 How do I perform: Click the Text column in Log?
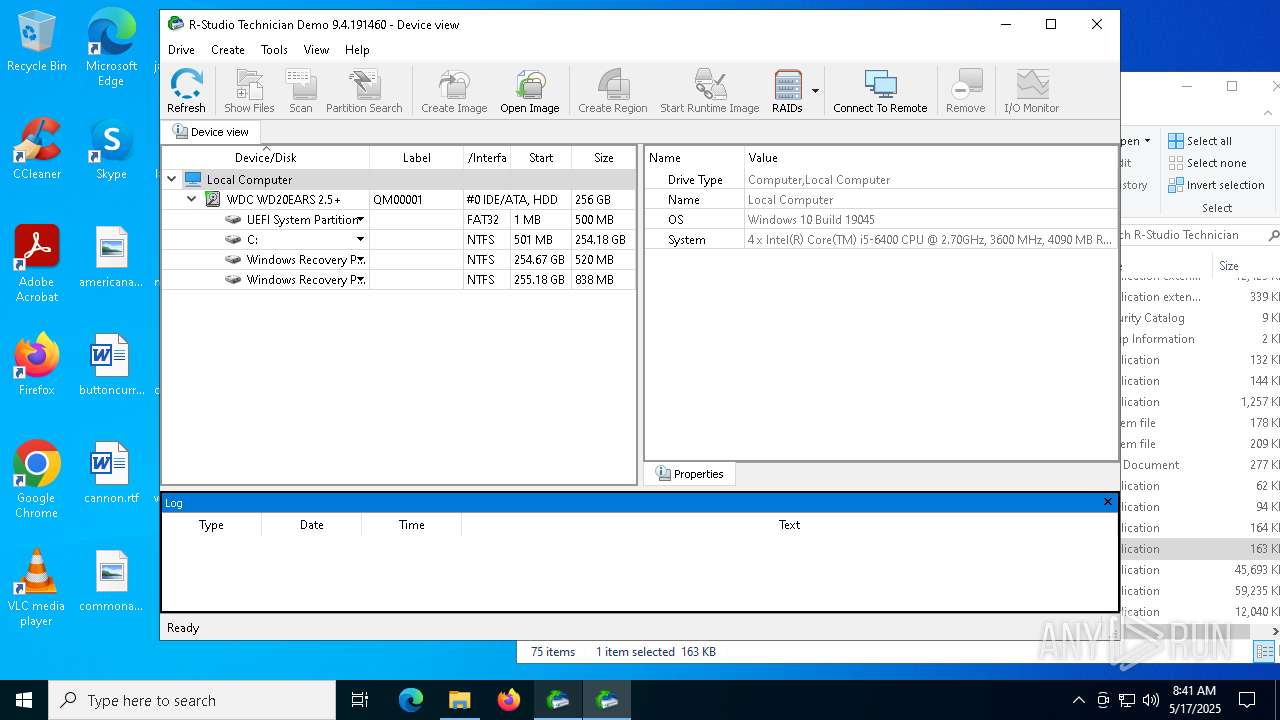(789, 525)
